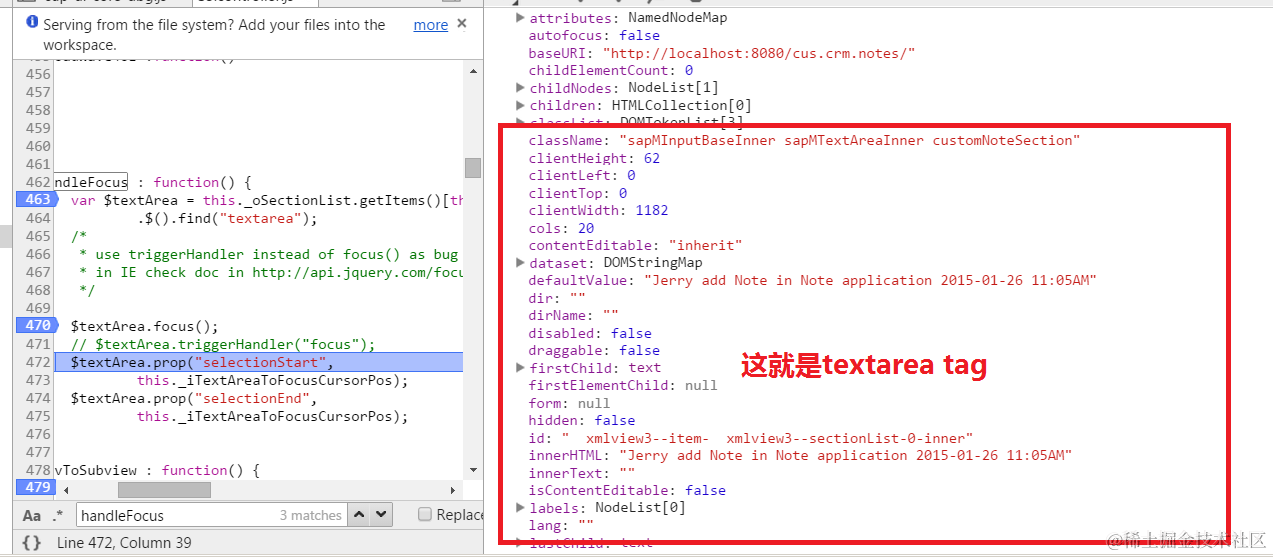Toggle case-sensitive search (Aa)
Screen dimensions: 1273x557
point(32,515)
